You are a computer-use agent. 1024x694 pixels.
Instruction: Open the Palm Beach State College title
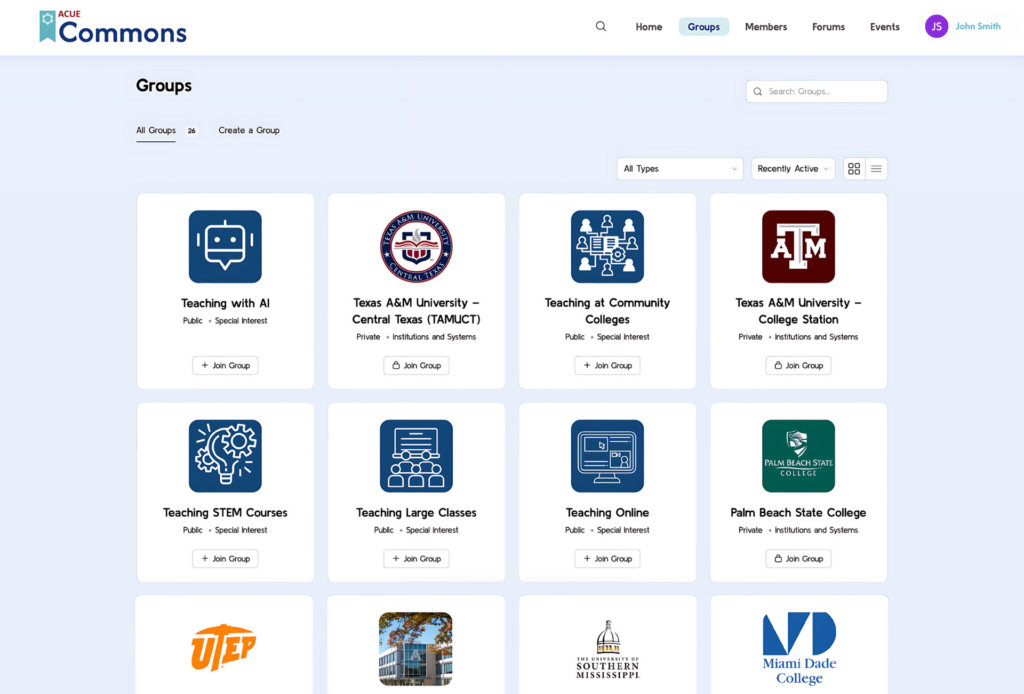click(x=798, y=513)
